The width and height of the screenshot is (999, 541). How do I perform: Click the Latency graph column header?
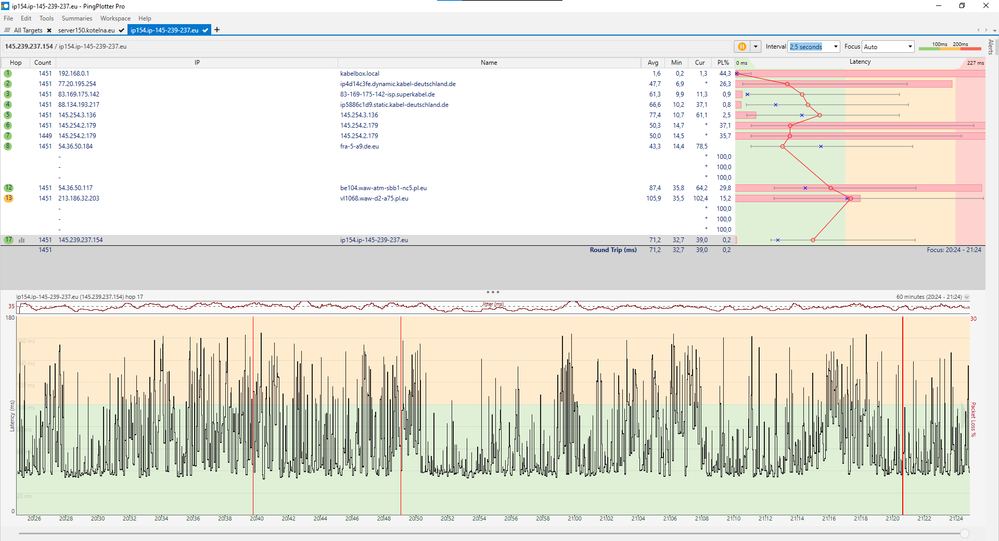click(x=859, y=62)
